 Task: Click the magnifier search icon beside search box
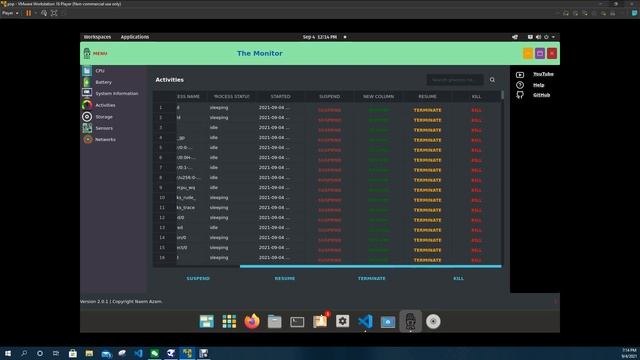coord(492,80)
